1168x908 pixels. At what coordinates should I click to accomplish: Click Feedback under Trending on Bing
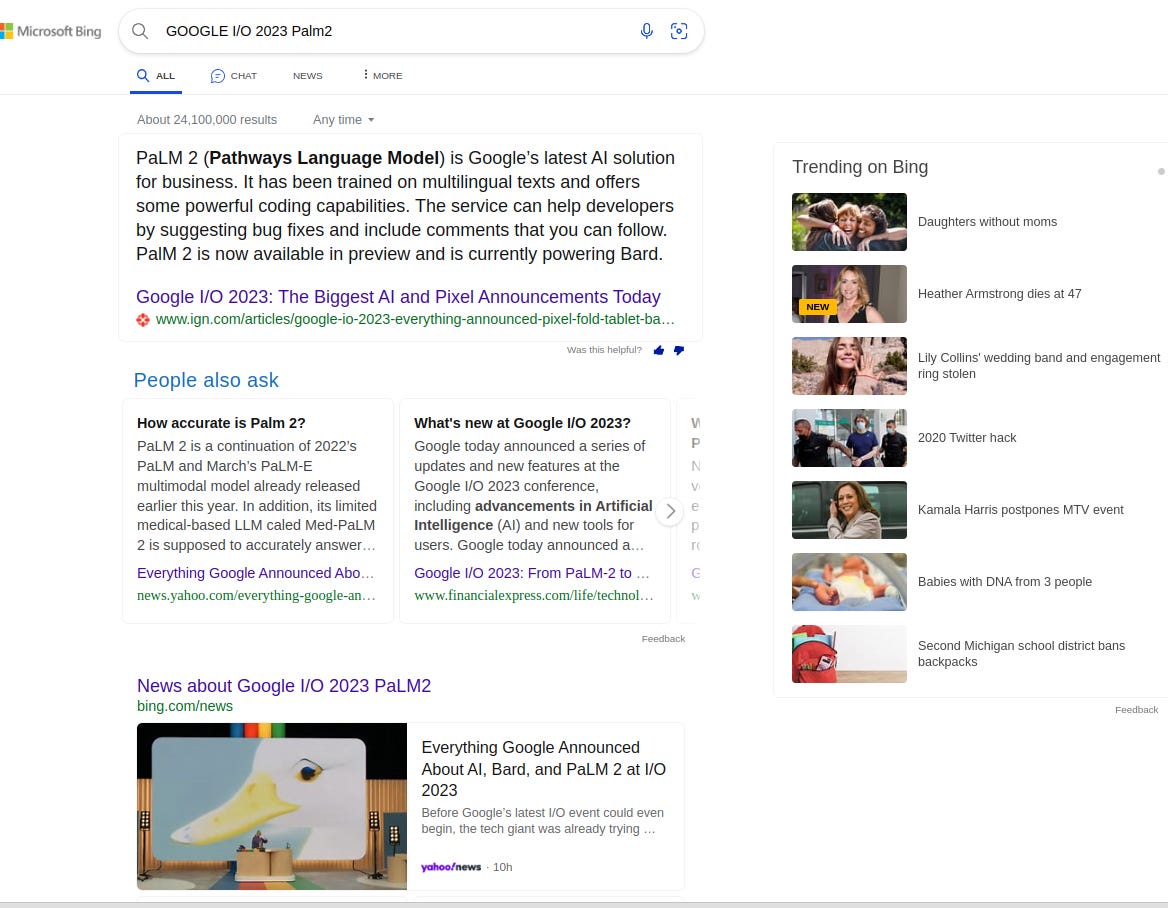(1136, 710)
